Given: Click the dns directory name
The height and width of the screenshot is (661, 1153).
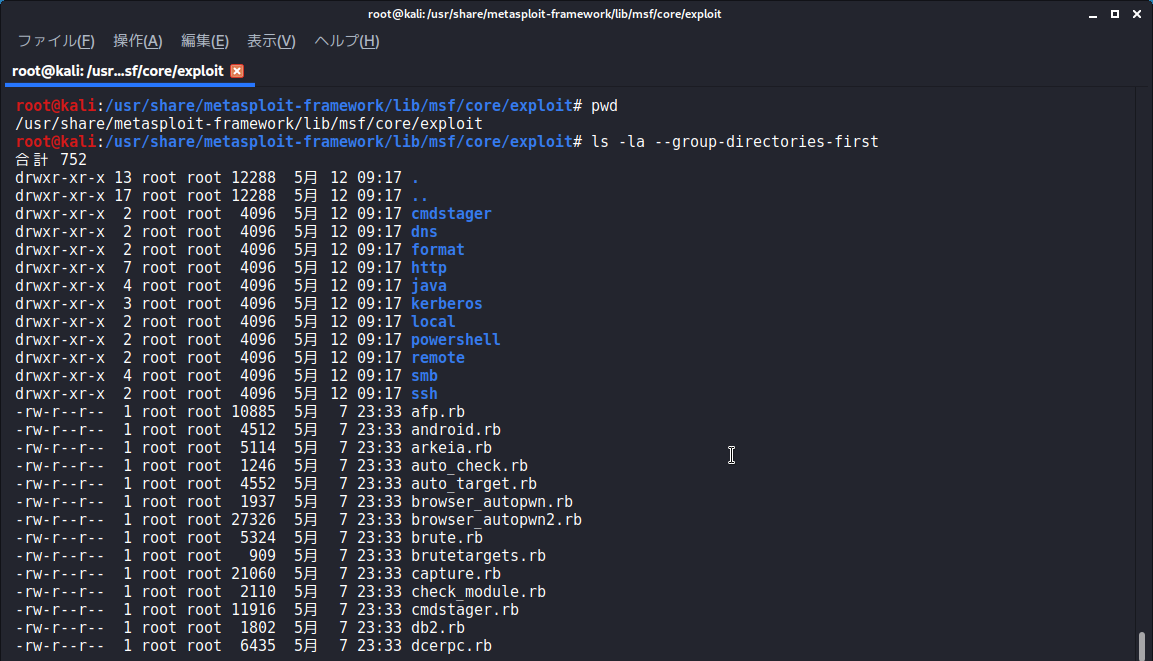Looking at the screenshot, I should [424, 232].
